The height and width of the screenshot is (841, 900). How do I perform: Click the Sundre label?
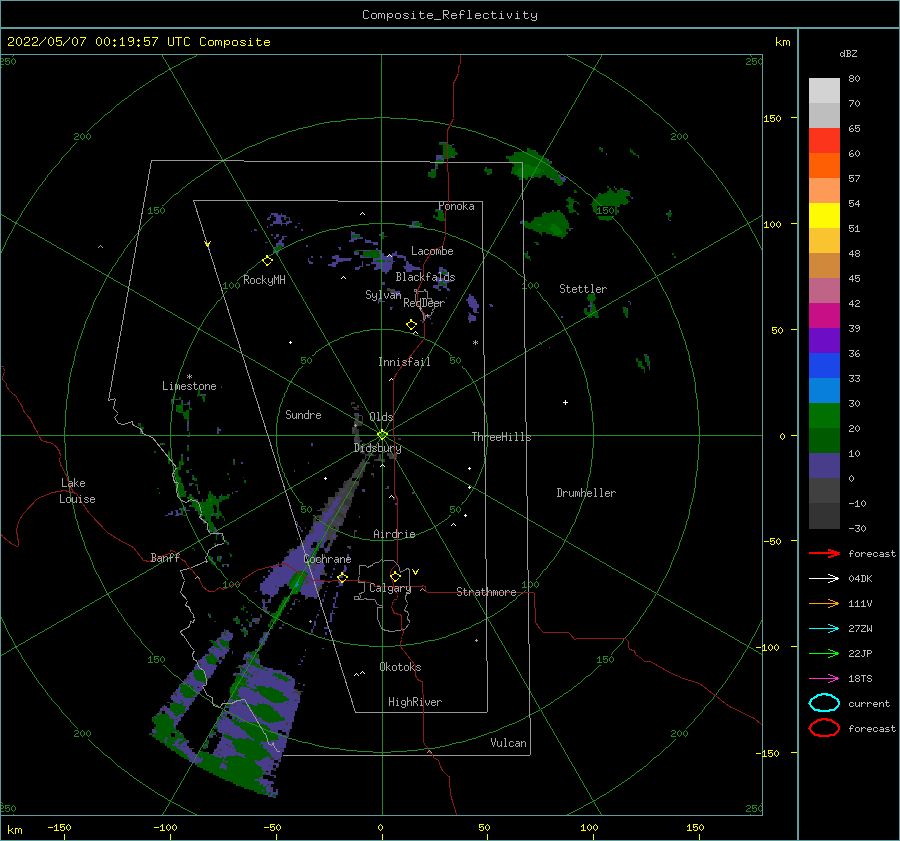click(x=303, y=414)
